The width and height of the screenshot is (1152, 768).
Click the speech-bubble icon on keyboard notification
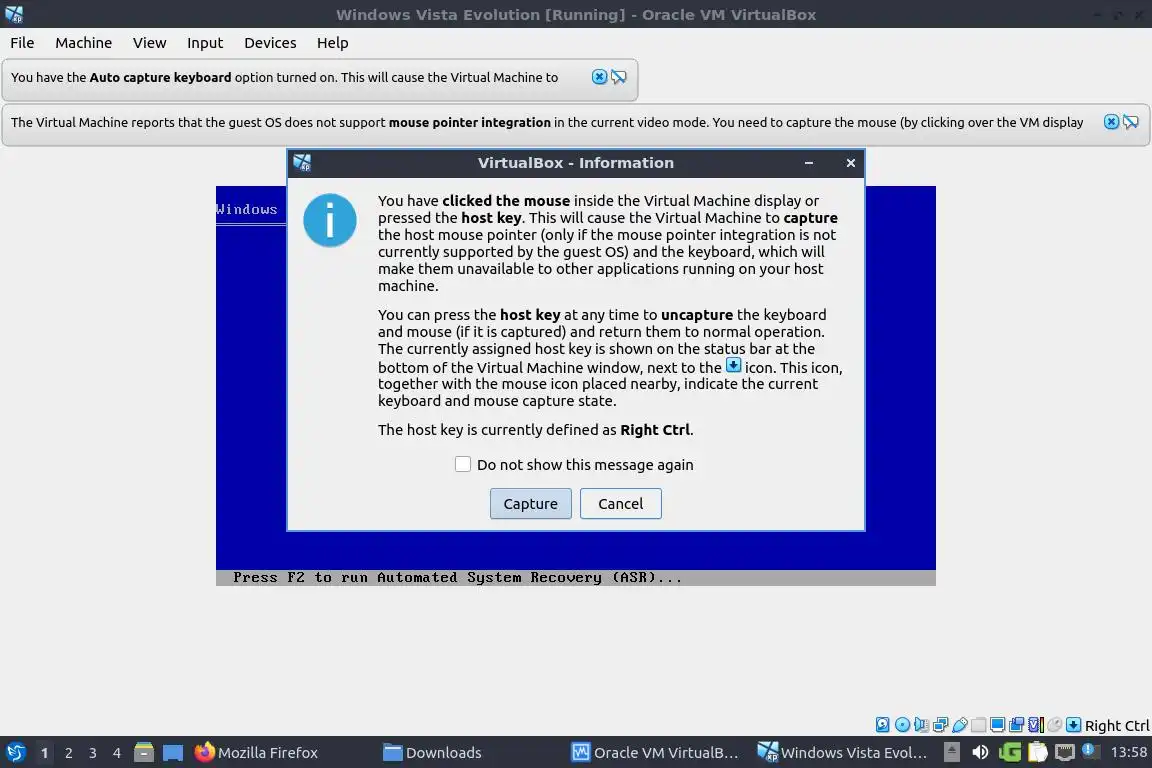pyautogui.click(x=619, y=77)
